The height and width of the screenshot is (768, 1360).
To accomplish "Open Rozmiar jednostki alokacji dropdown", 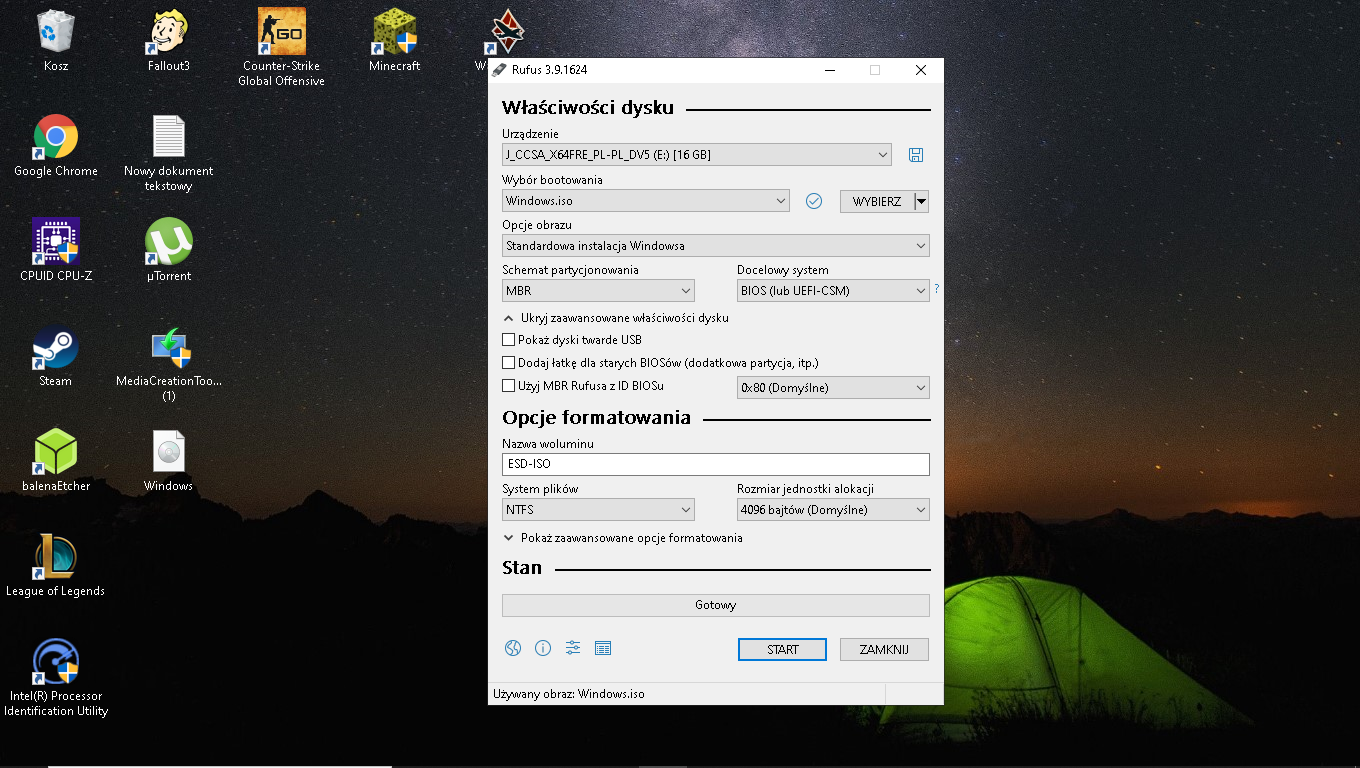I will [x=833, y=510].
